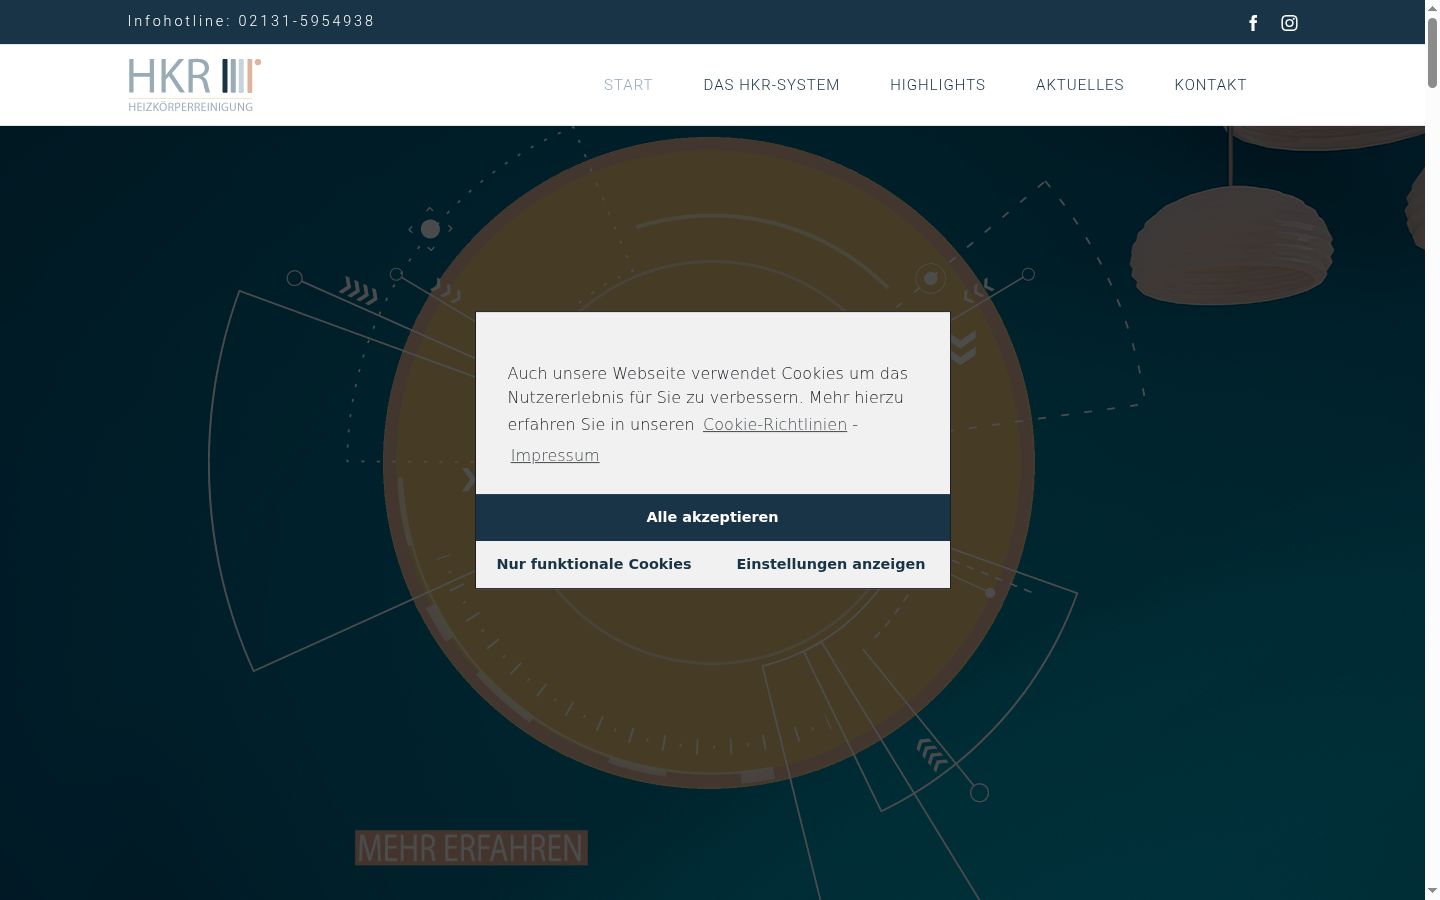Click the scrollbar down arrow
Screen dimensions: 1440x900
[x=1432, y=891]
